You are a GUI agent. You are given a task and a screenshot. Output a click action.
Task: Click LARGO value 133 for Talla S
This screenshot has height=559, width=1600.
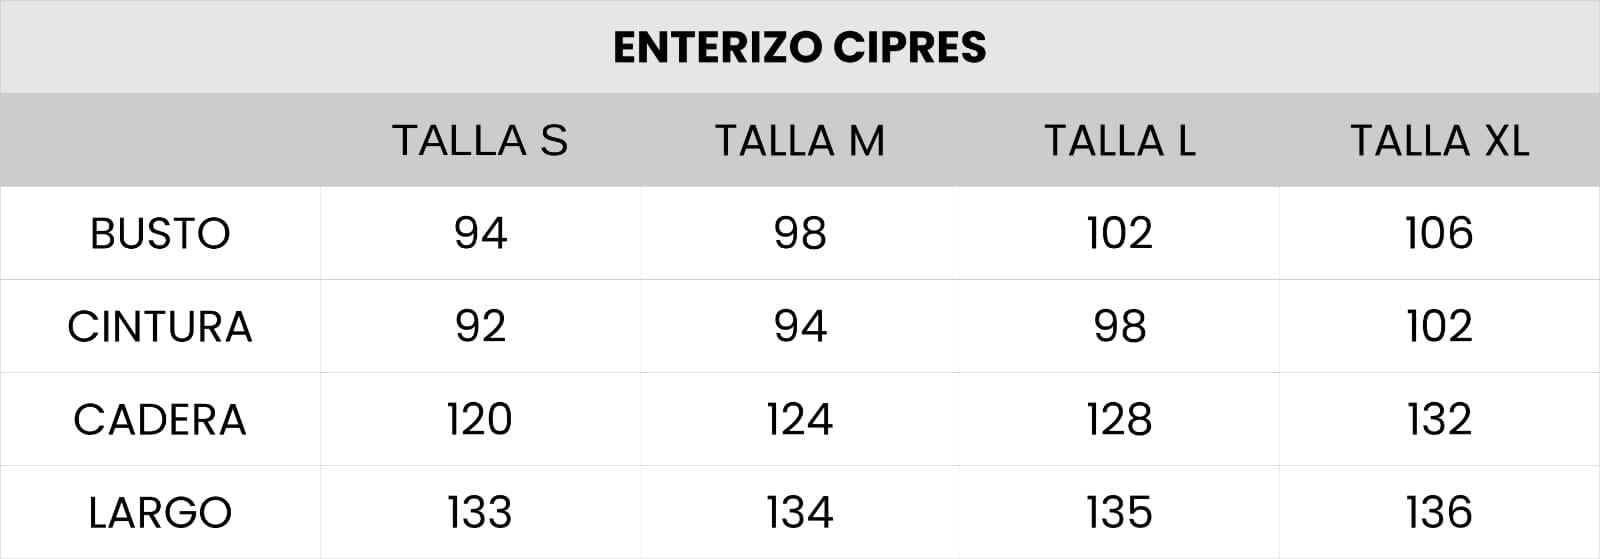[480, 512]
